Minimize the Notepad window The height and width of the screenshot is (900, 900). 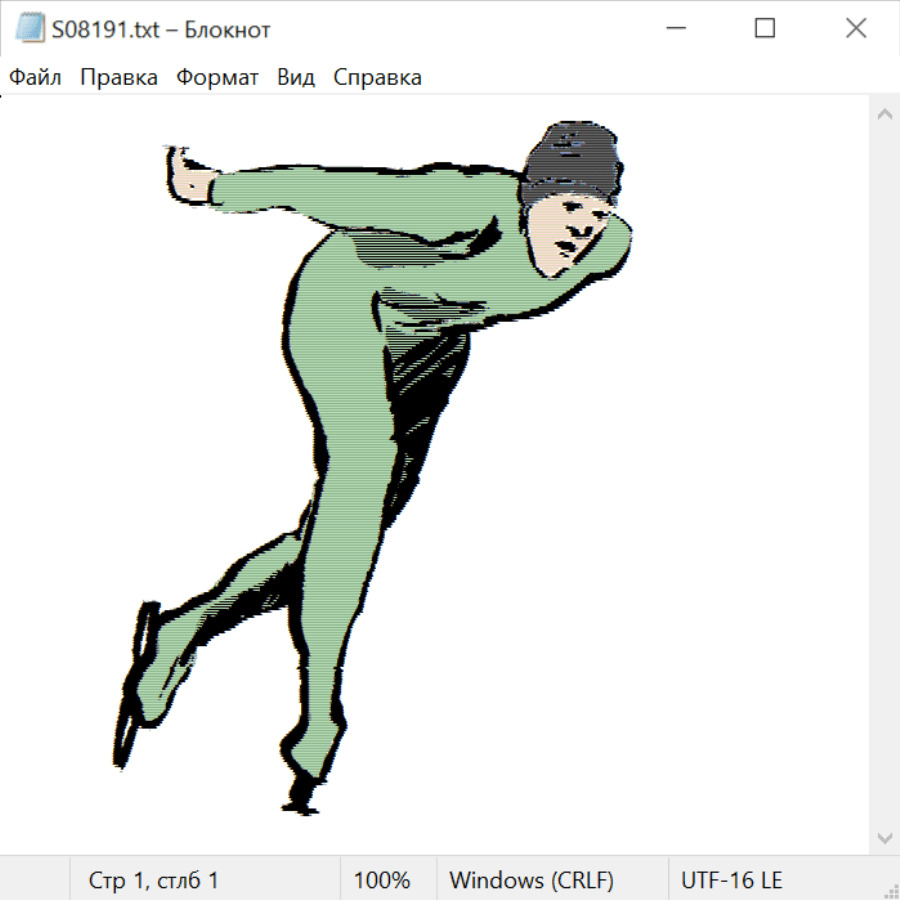pyautogui.click(x=673, y=29)
